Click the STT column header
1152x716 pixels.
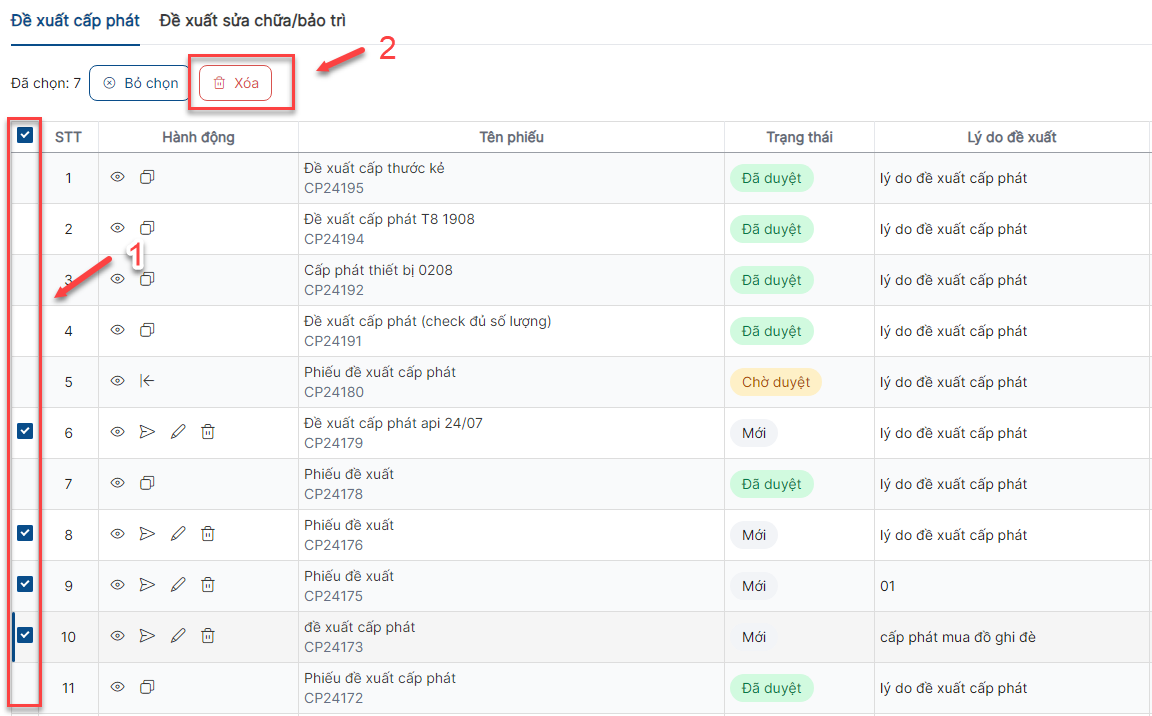click(68, 137)
